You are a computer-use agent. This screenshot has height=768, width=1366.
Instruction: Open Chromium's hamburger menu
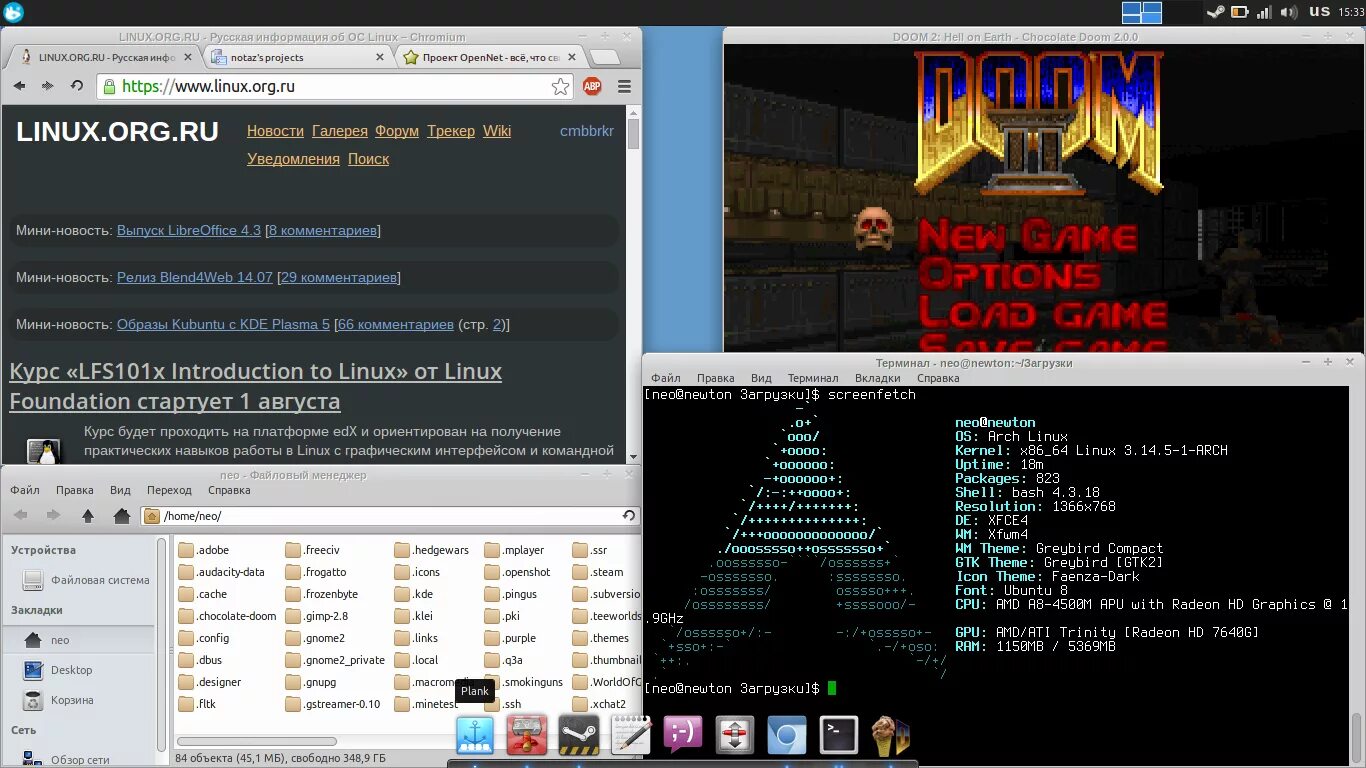point(624,87)
